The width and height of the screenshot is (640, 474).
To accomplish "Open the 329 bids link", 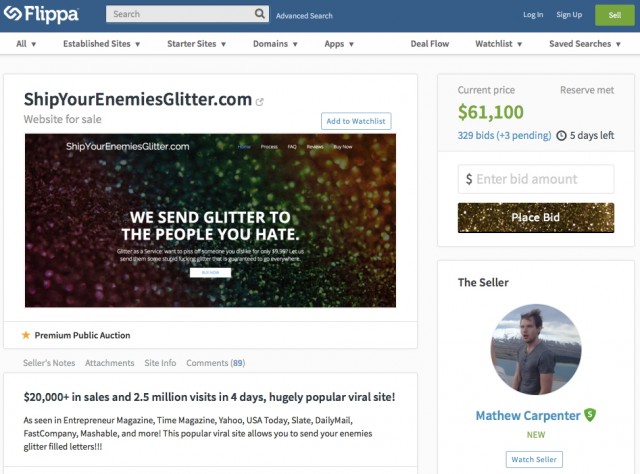I will [504, 136].
